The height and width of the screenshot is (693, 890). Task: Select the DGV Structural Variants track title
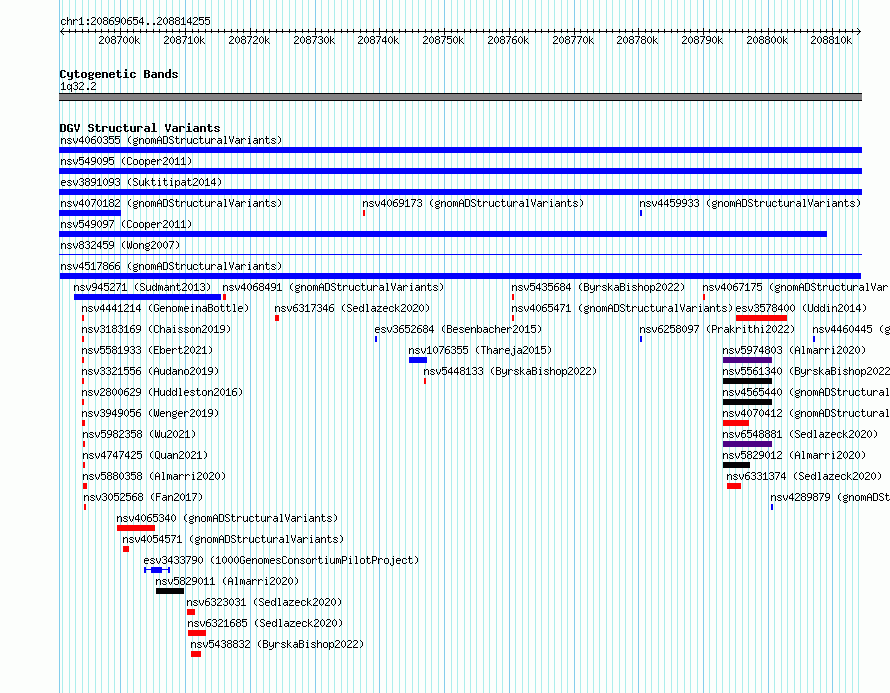pyautogui.click(x=140, y=128)
